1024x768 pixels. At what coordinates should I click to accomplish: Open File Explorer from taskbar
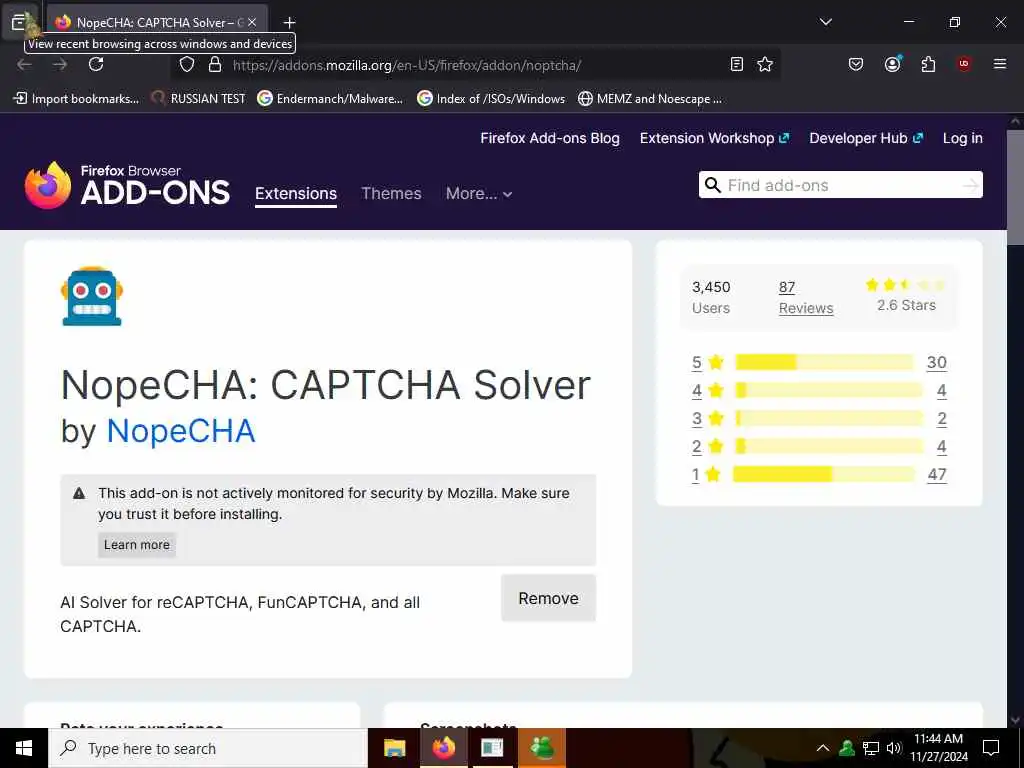pos(394,748)
